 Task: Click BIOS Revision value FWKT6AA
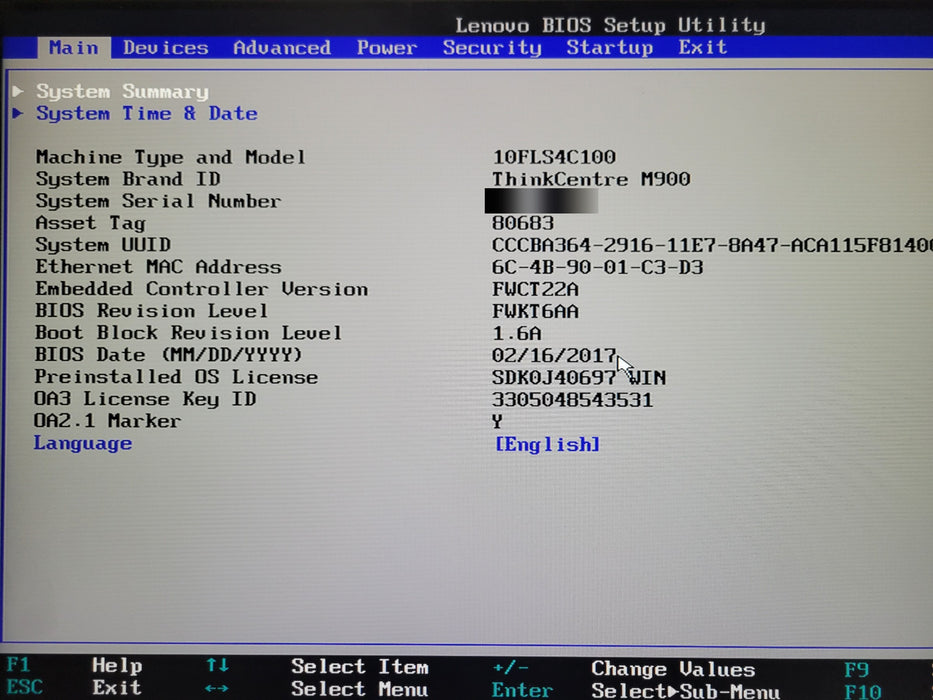point(535,311)
